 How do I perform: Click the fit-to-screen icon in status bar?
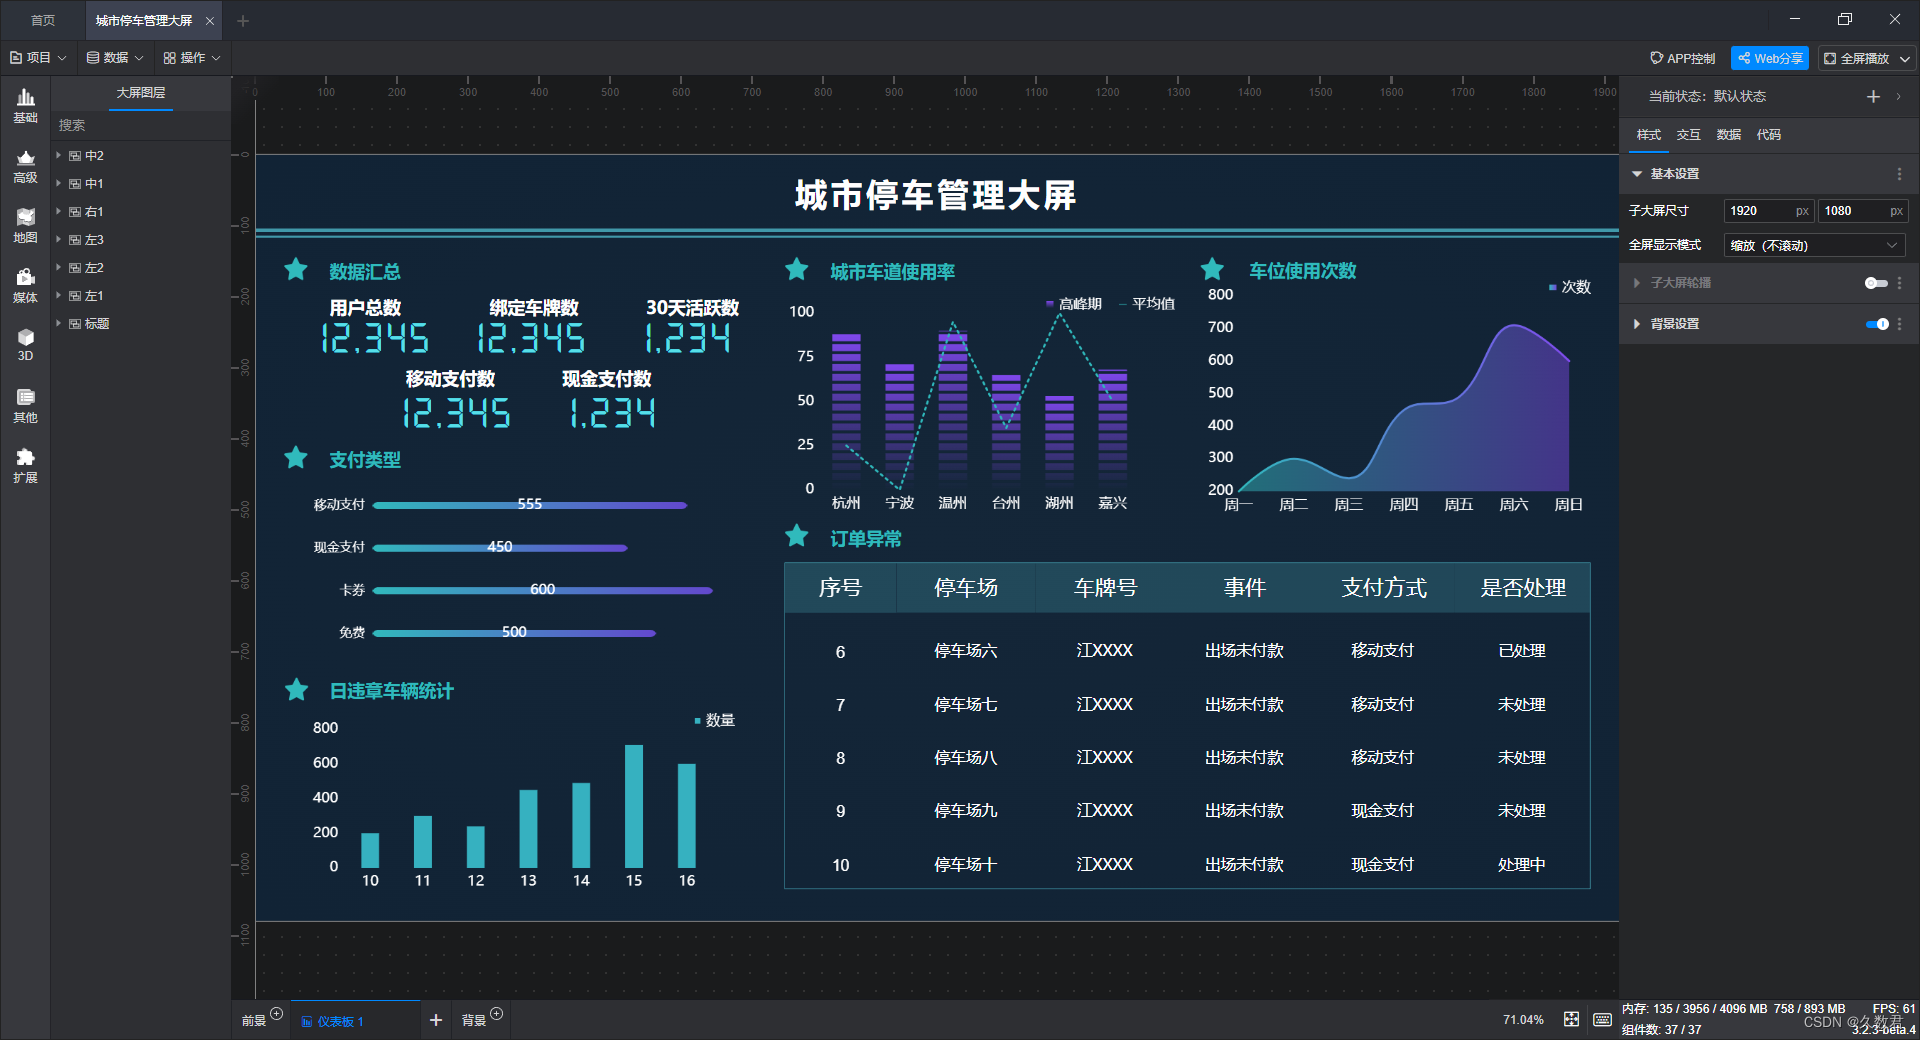click(1572, 1019)
